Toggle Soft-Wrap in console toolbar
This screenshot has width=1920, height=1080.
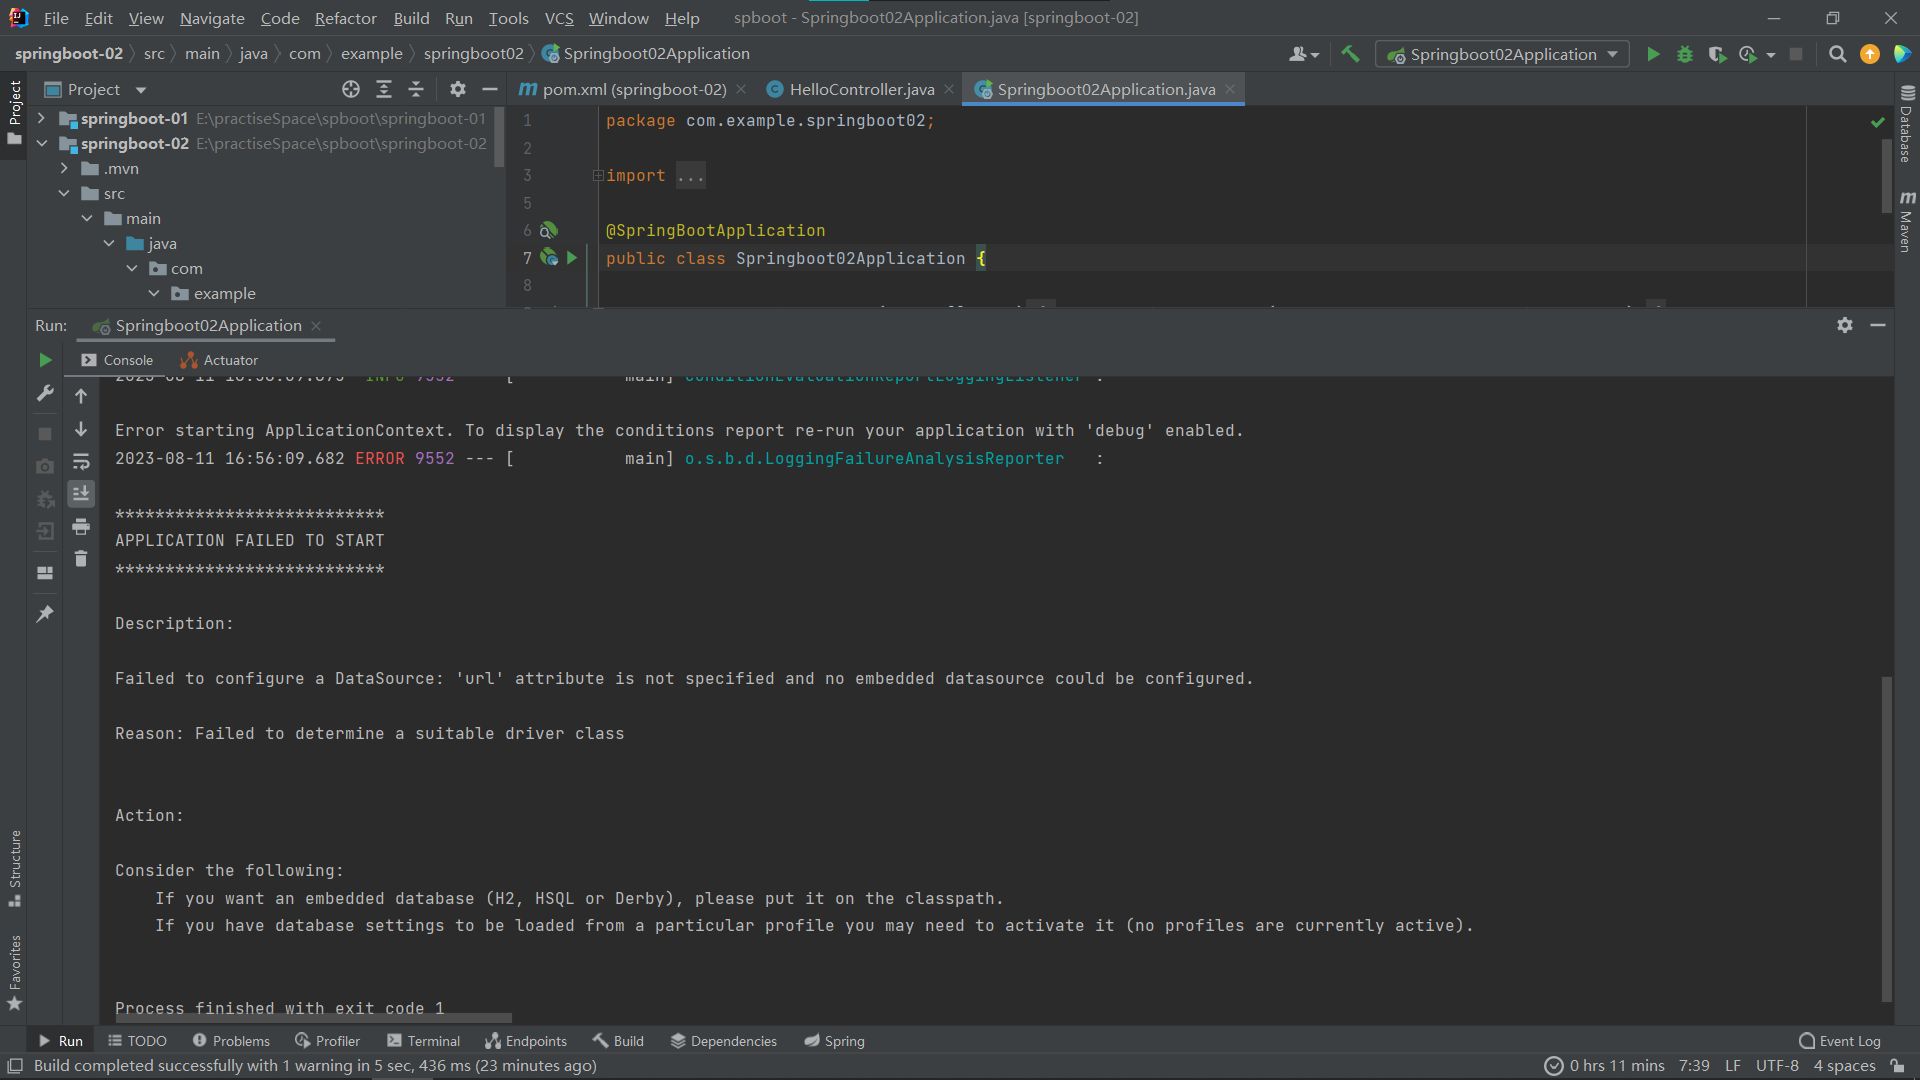click(x=81, y=462)
